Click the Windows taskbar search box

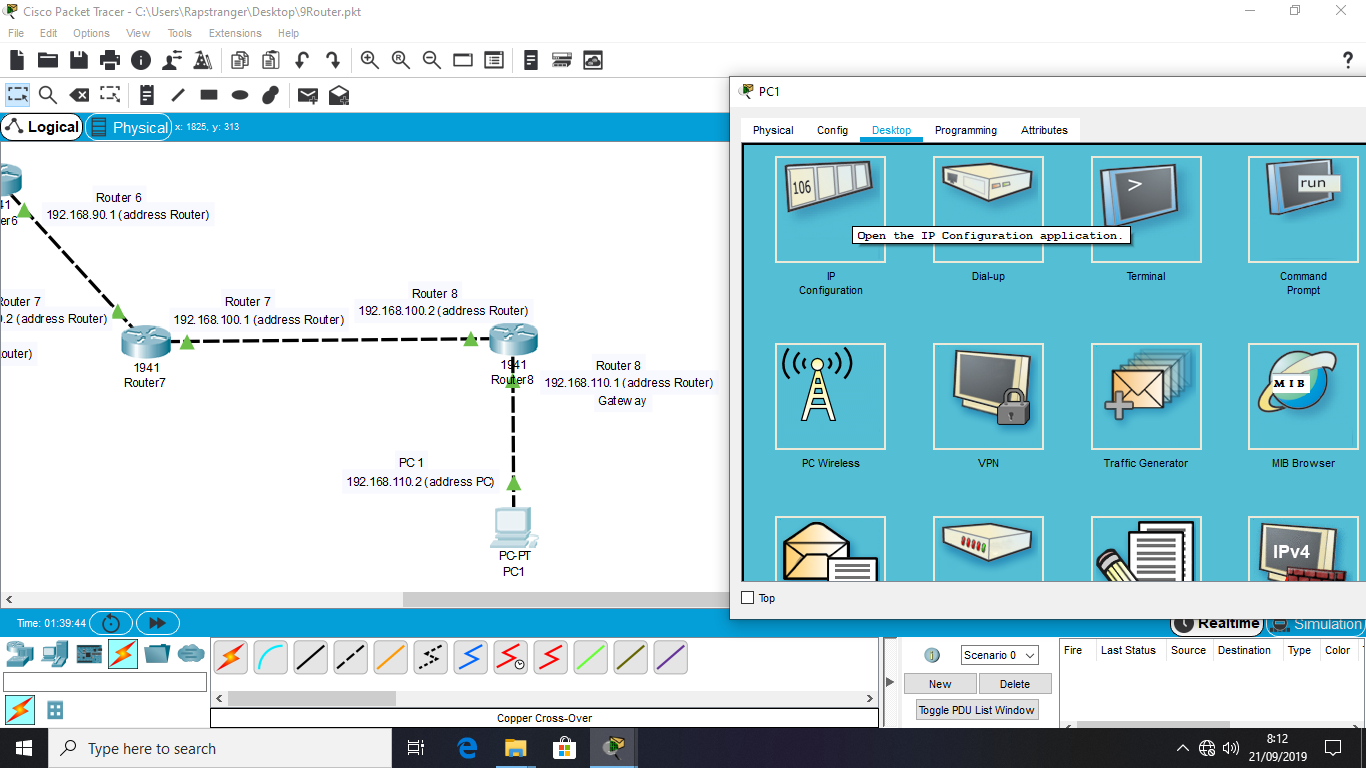219,748
